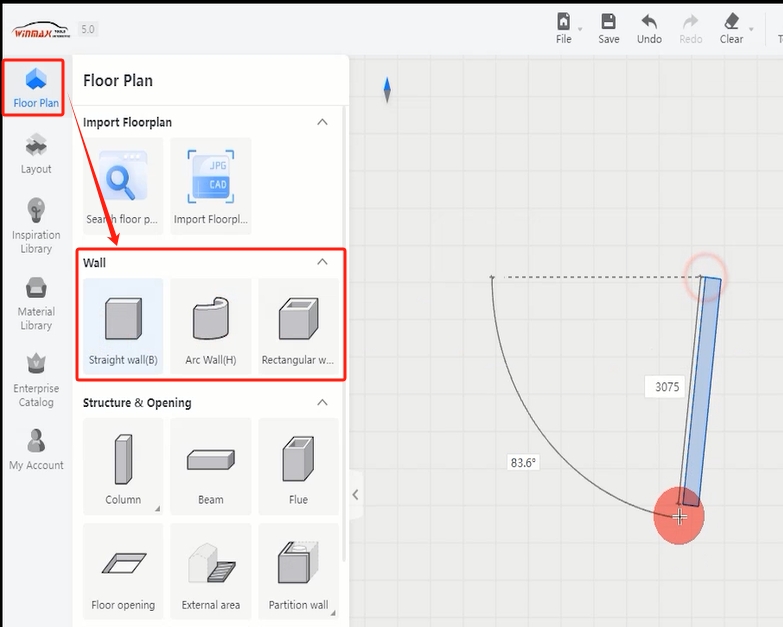Collapse the left panel with arrow handle
This screenshot has width=783, height=627.
coord(356,495)
